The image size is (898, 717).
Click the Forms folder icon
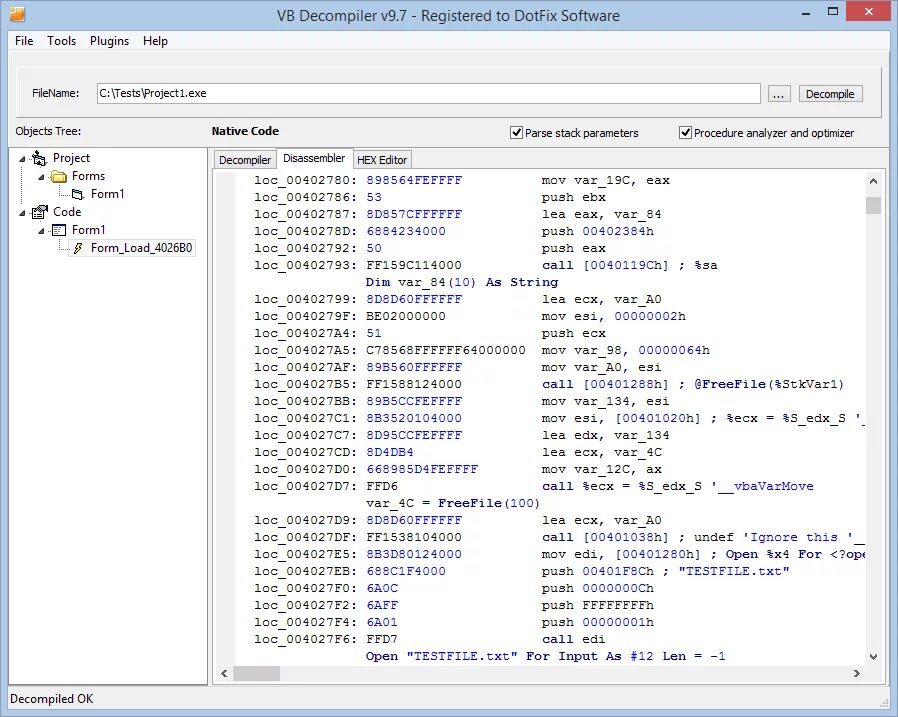click(59, 176)
